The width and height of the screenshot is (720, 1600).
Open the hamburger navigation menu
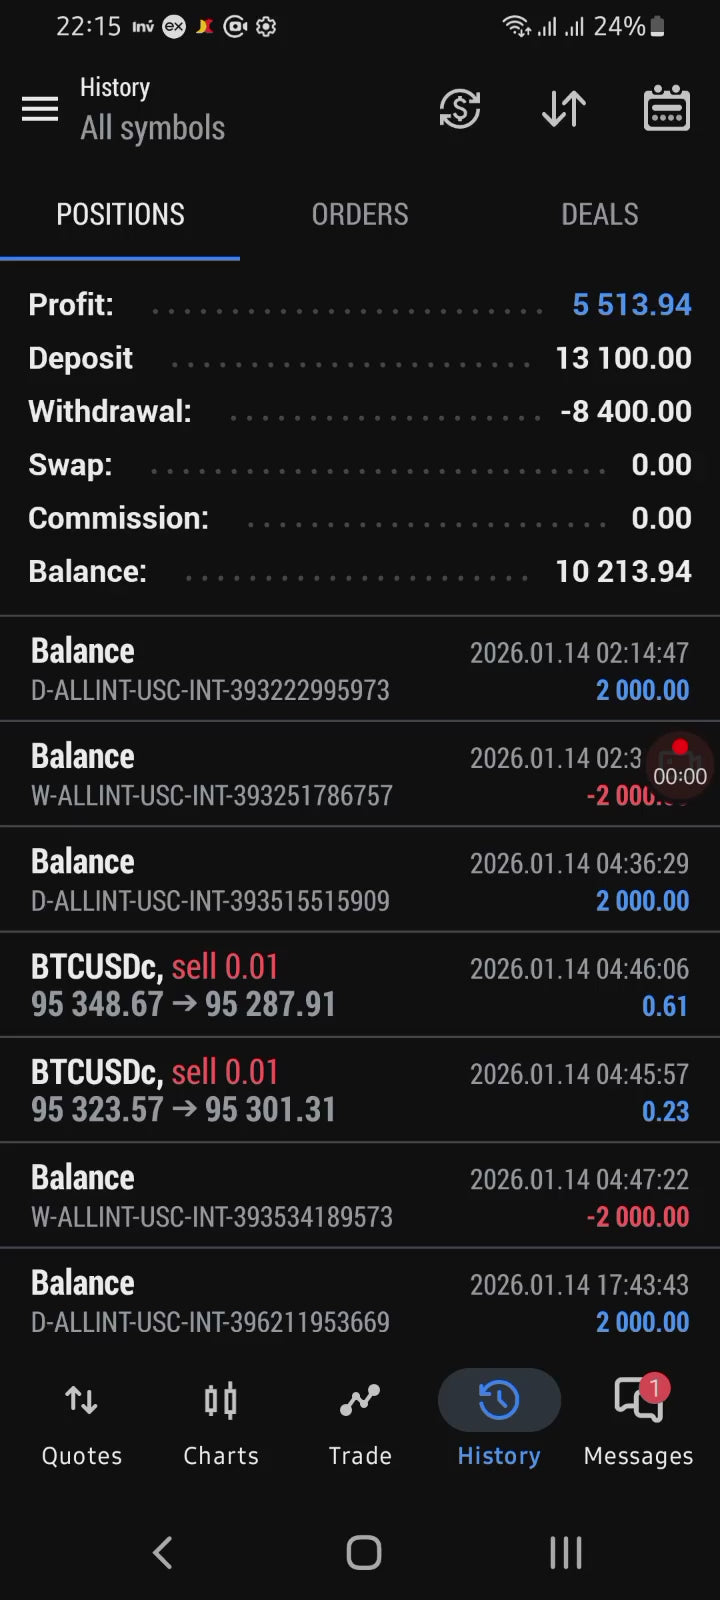pos(40,109)
